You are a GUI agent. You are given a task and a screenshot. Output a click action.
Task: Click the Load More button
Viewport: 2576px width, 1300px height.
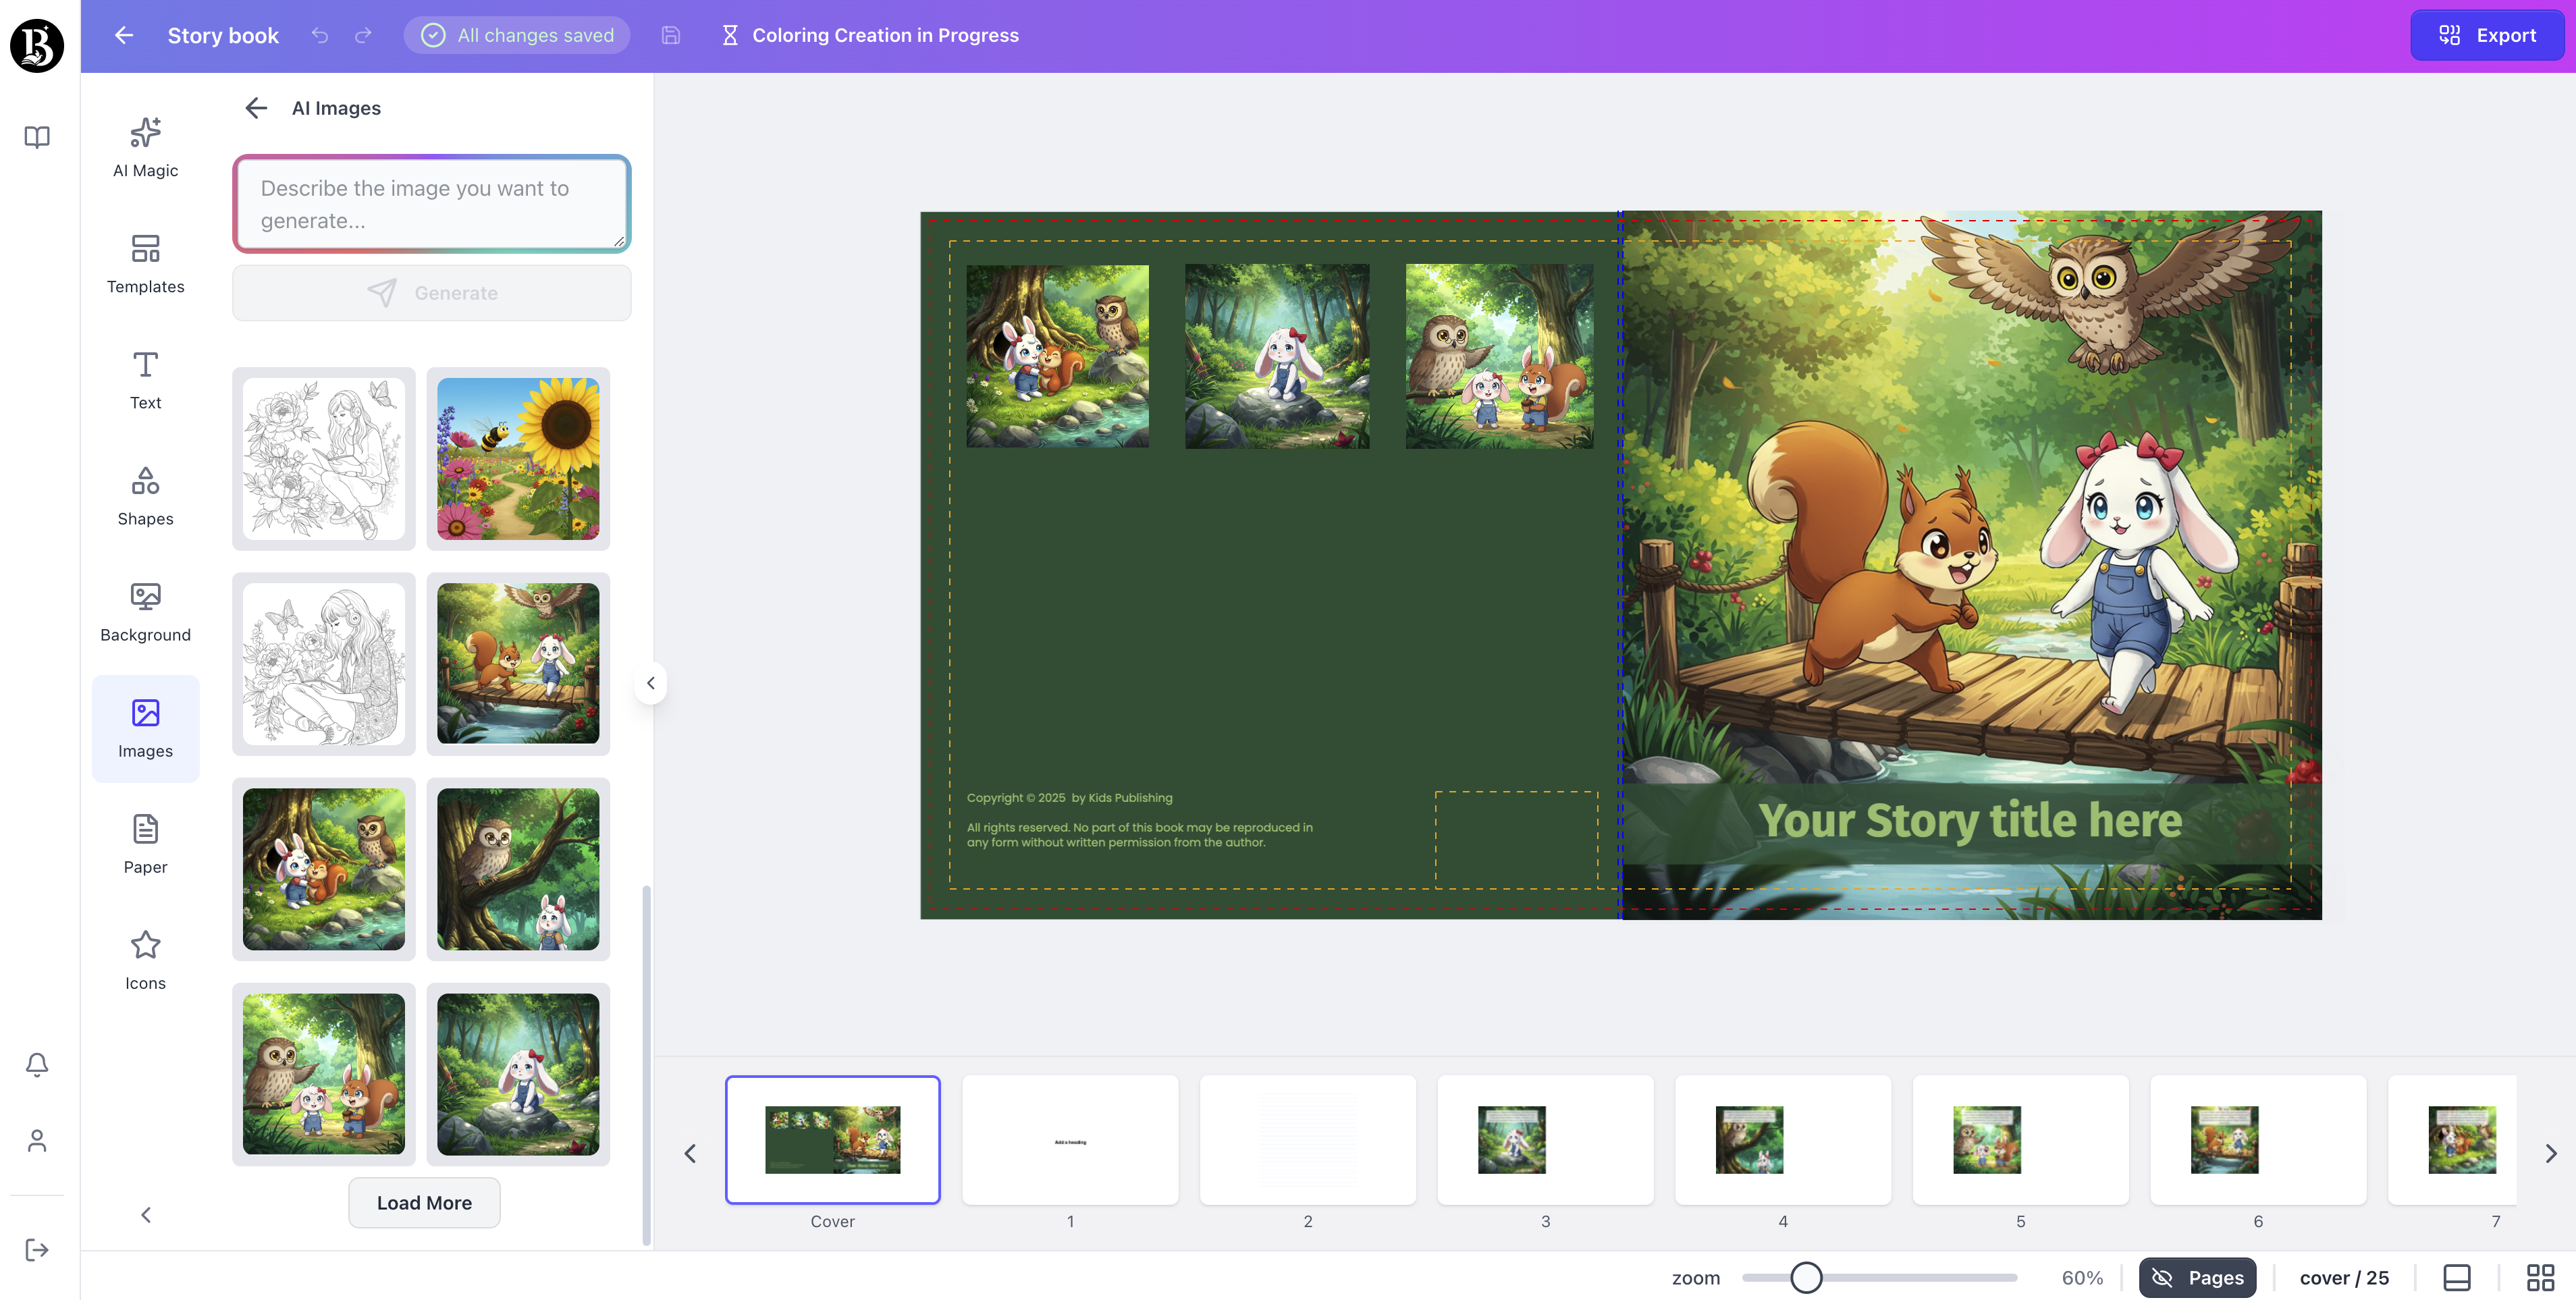(423, 1203)
